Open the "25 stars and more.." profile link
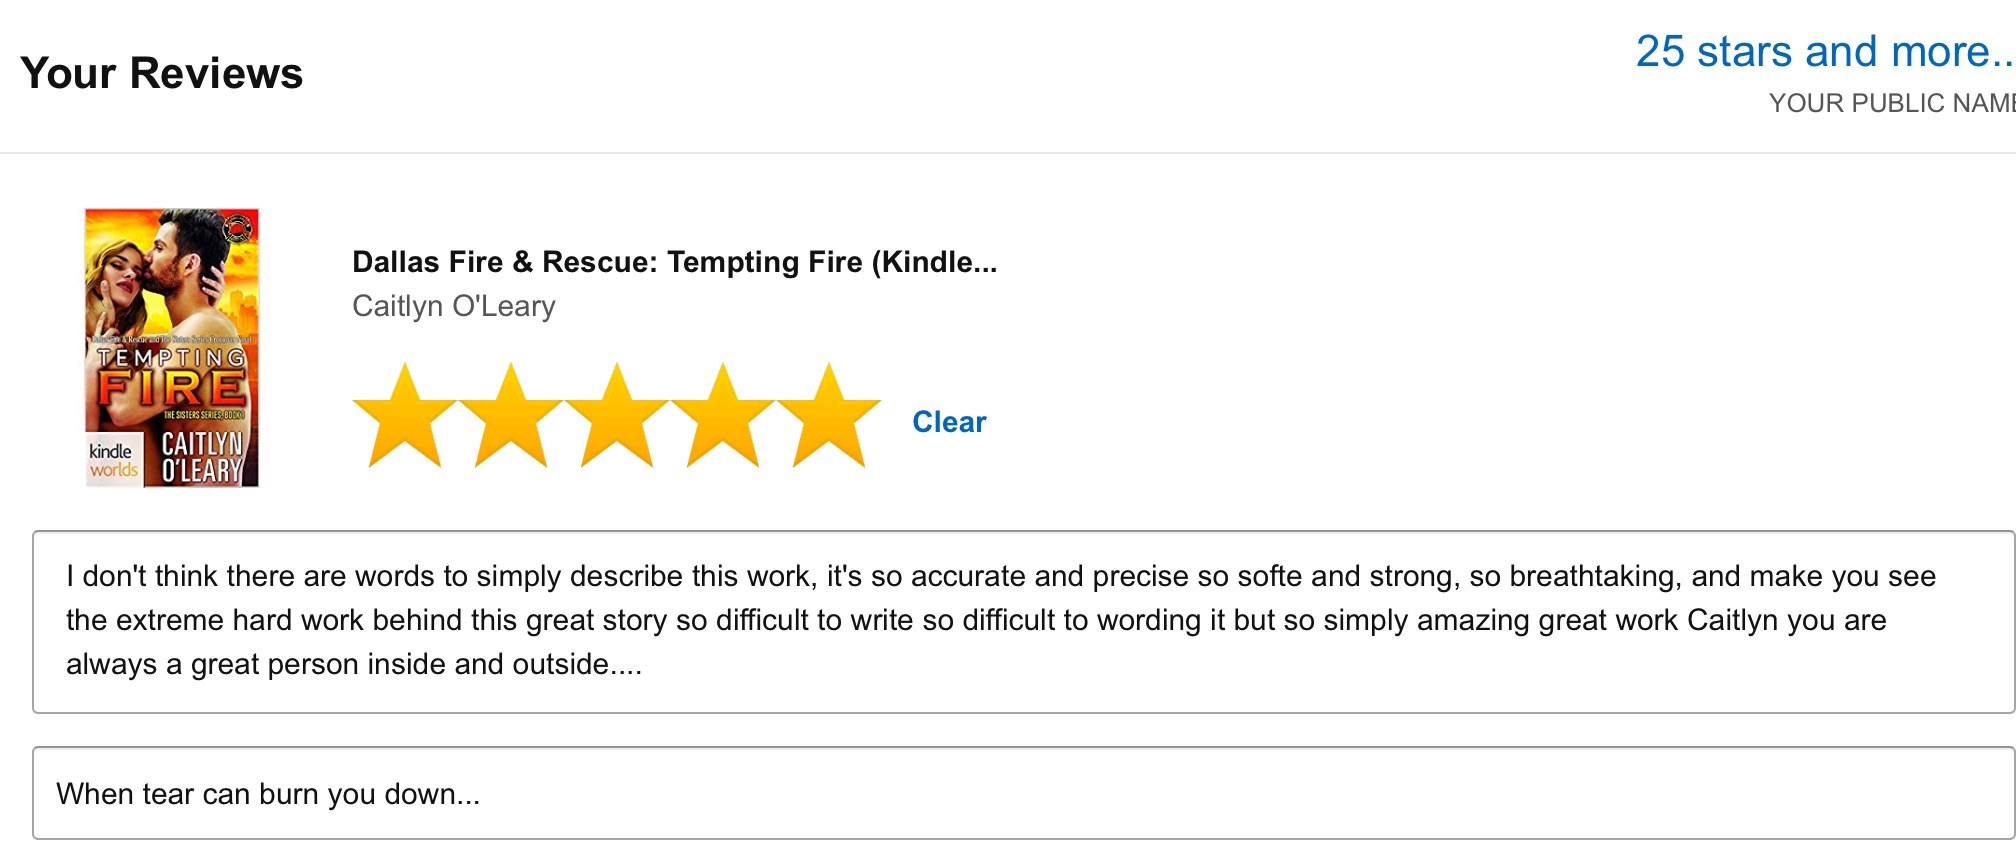 click(x=1824, y=52)
